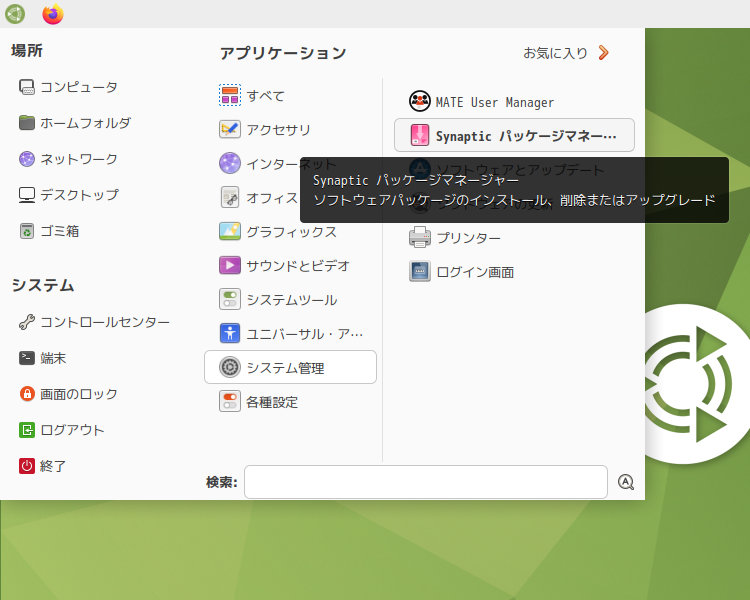This screenshot has height=600, width=750.
Task: Click the ゴミ箱 text label
Action: click(60, 232)
